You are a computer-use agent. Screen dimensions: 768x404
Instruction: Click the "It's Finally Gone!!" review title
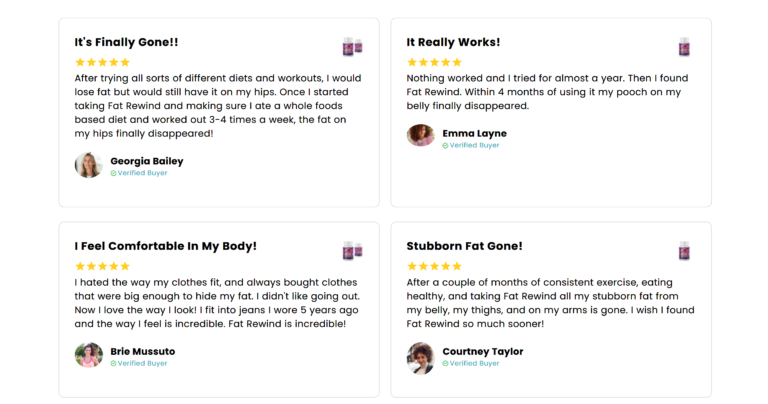(x=126, y=42)
